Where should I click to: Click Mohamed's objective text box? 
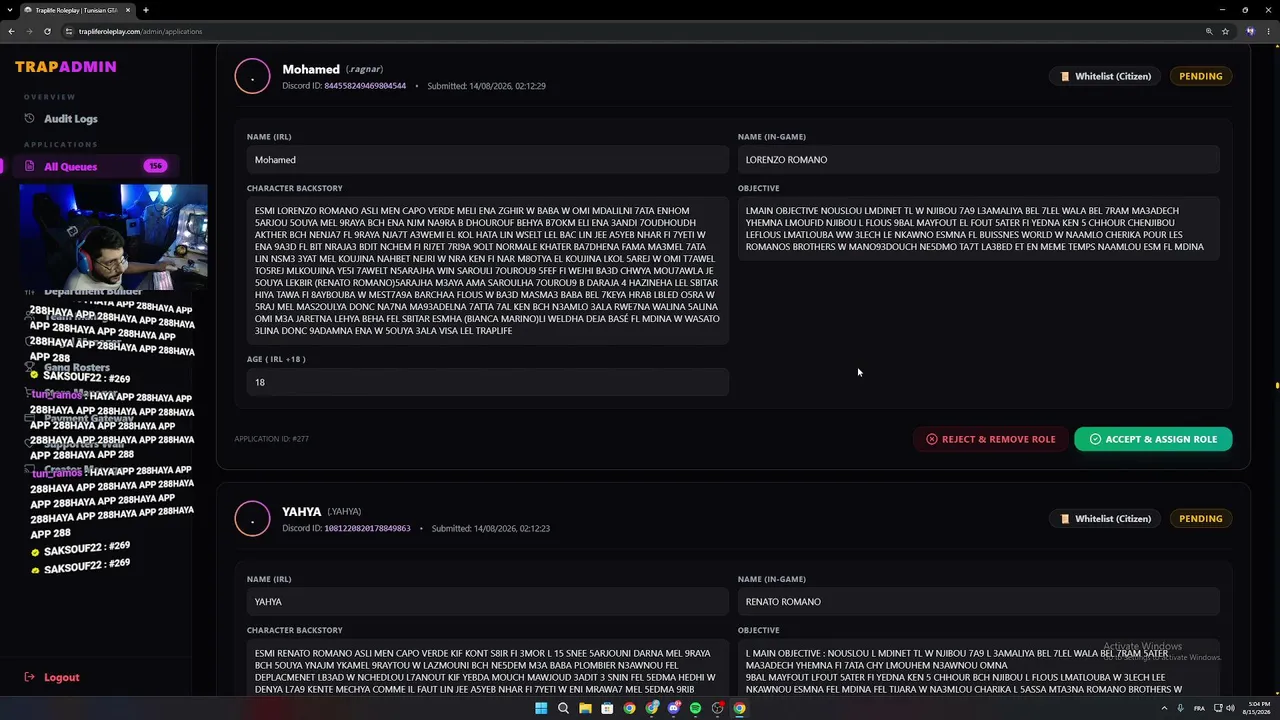(979, 229)
